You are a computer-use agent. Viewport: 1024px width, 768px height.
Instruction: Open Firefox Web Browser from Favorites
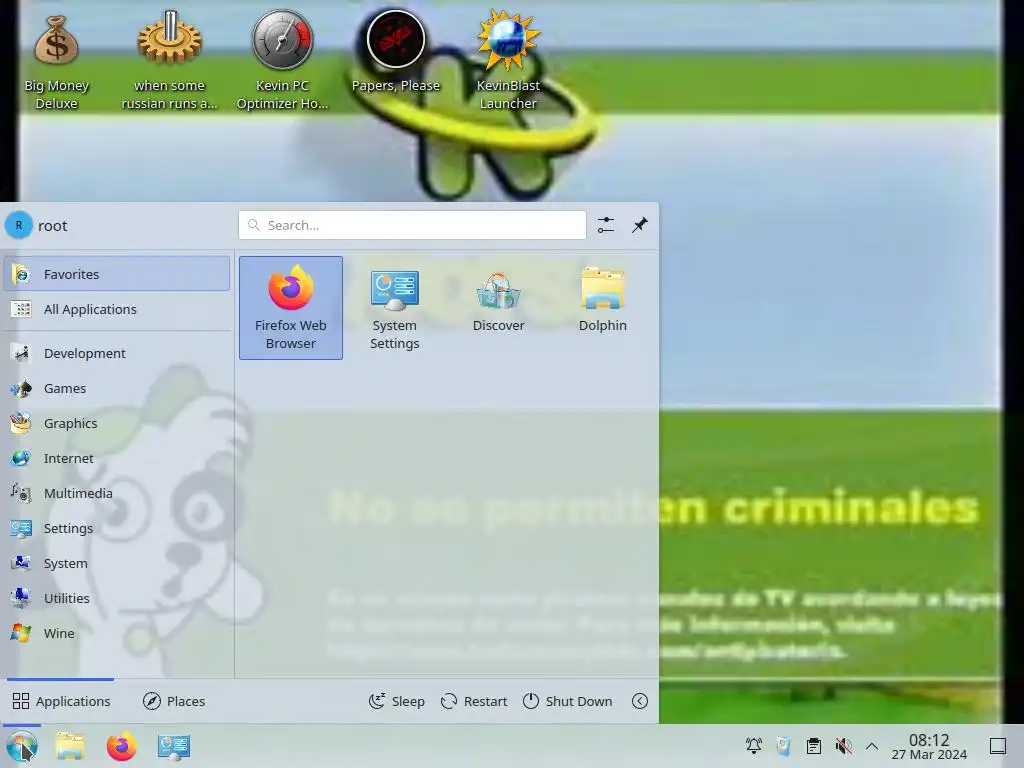tap(291, 308)
